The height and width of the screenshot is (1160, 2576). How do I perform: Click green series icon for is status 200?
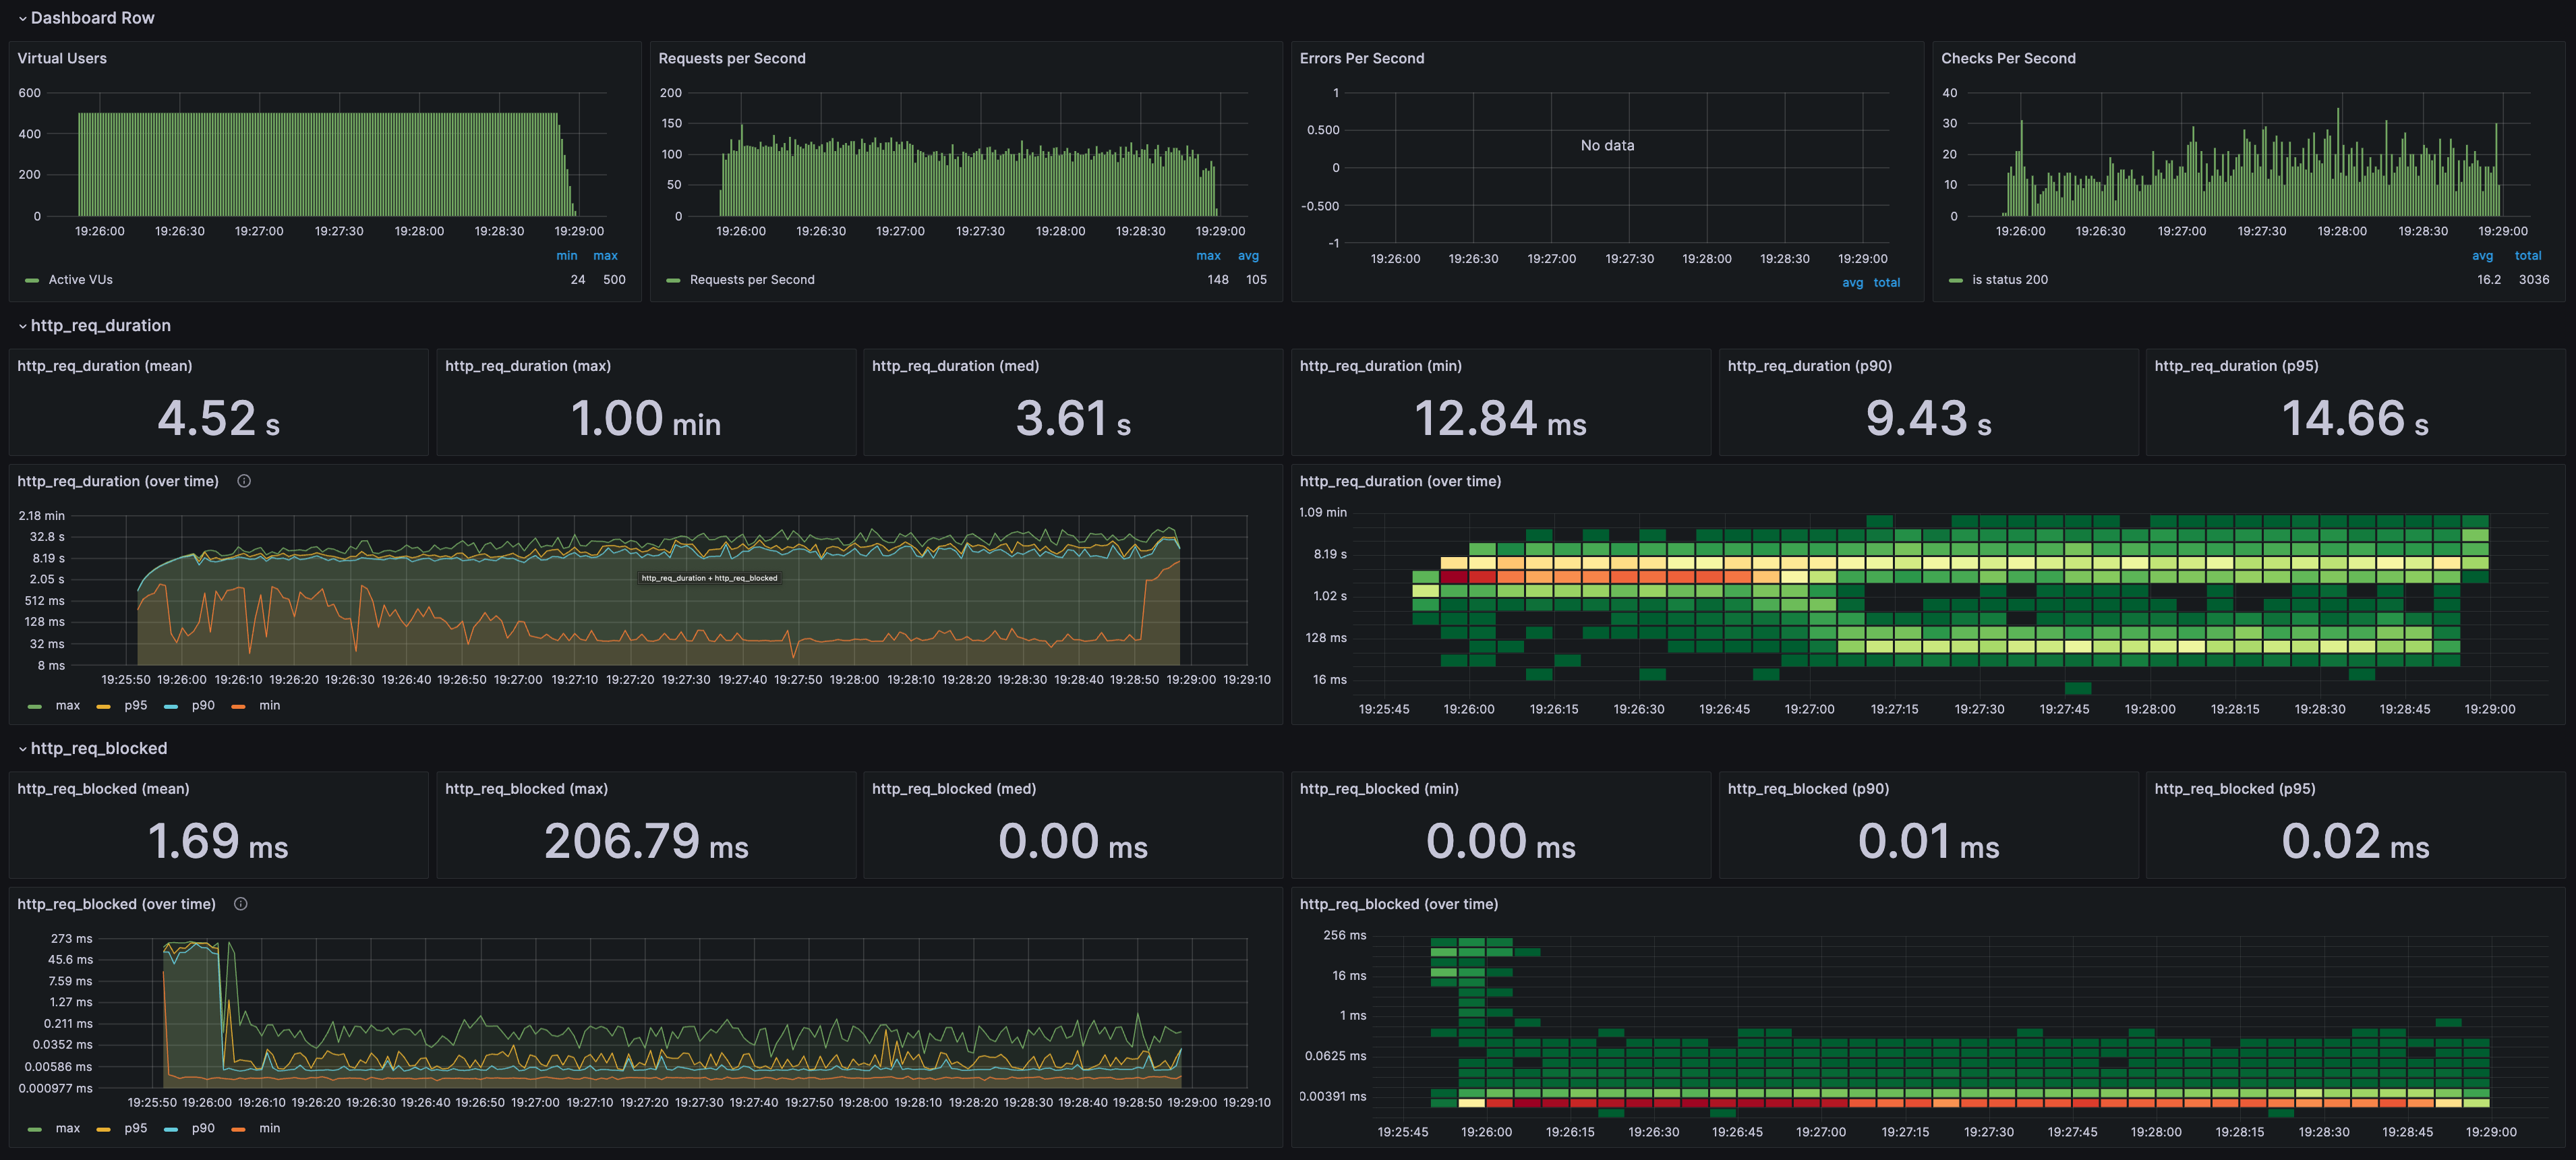point(1955,280)
